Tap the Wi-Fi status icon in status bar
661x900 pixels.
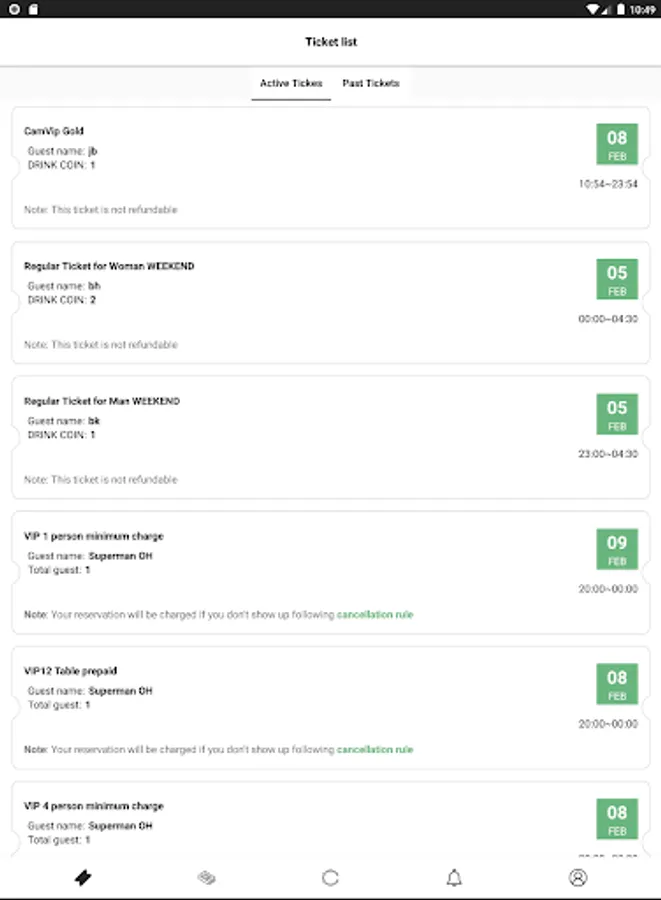(593, 9)
